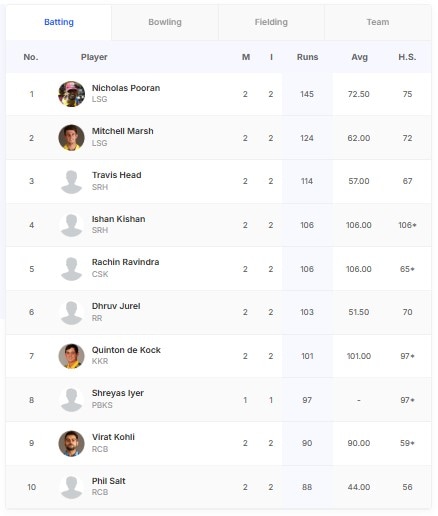Screen dimensions: 438x516
Task: Open Rachin Ravindra's placeholder avatar icon
Action: click(x=71, y=269)
